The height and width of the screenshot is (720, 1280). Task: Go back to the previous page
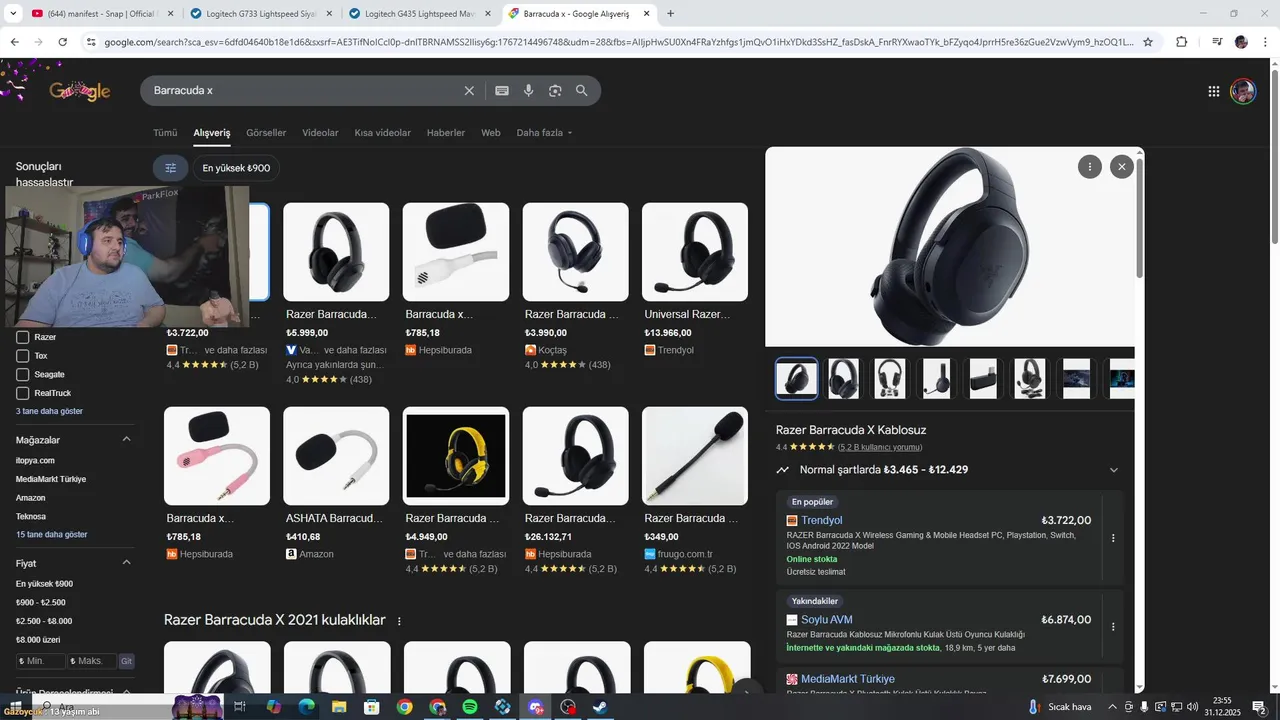[x=14, y=42]
